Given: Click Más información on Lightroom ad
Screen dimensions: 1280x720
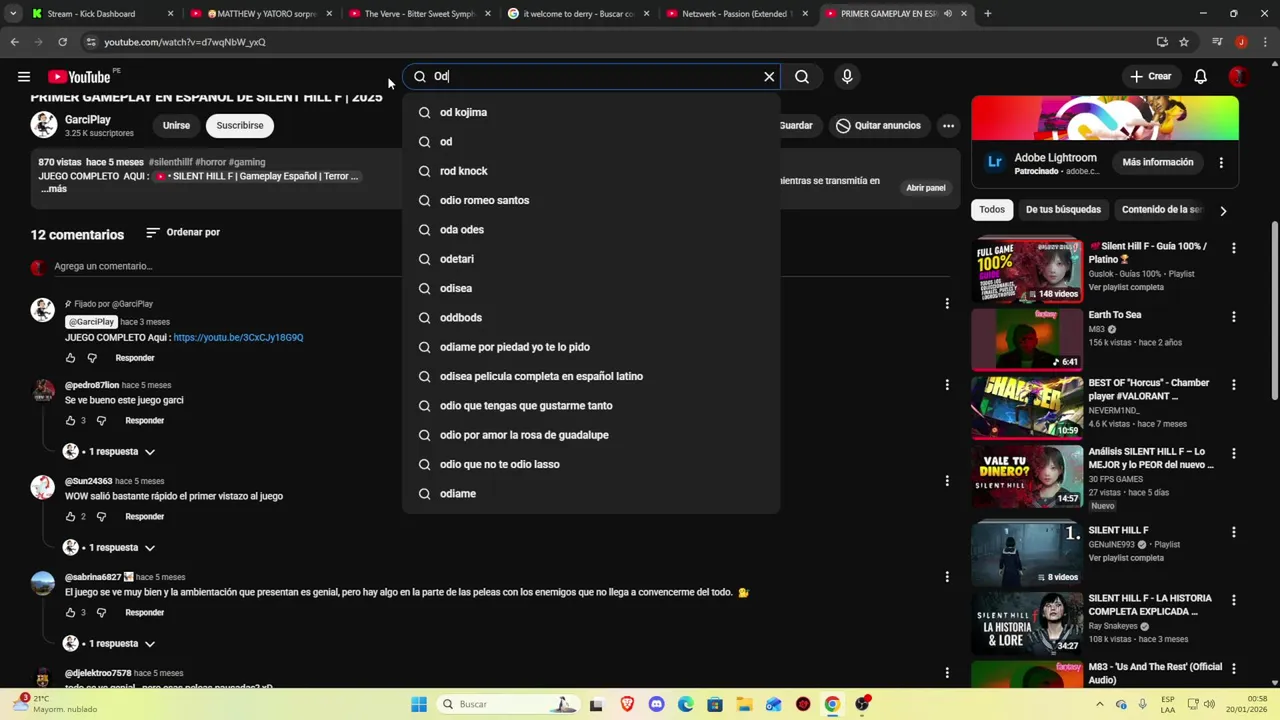Looking at the screenshot, I should 1158,162.
